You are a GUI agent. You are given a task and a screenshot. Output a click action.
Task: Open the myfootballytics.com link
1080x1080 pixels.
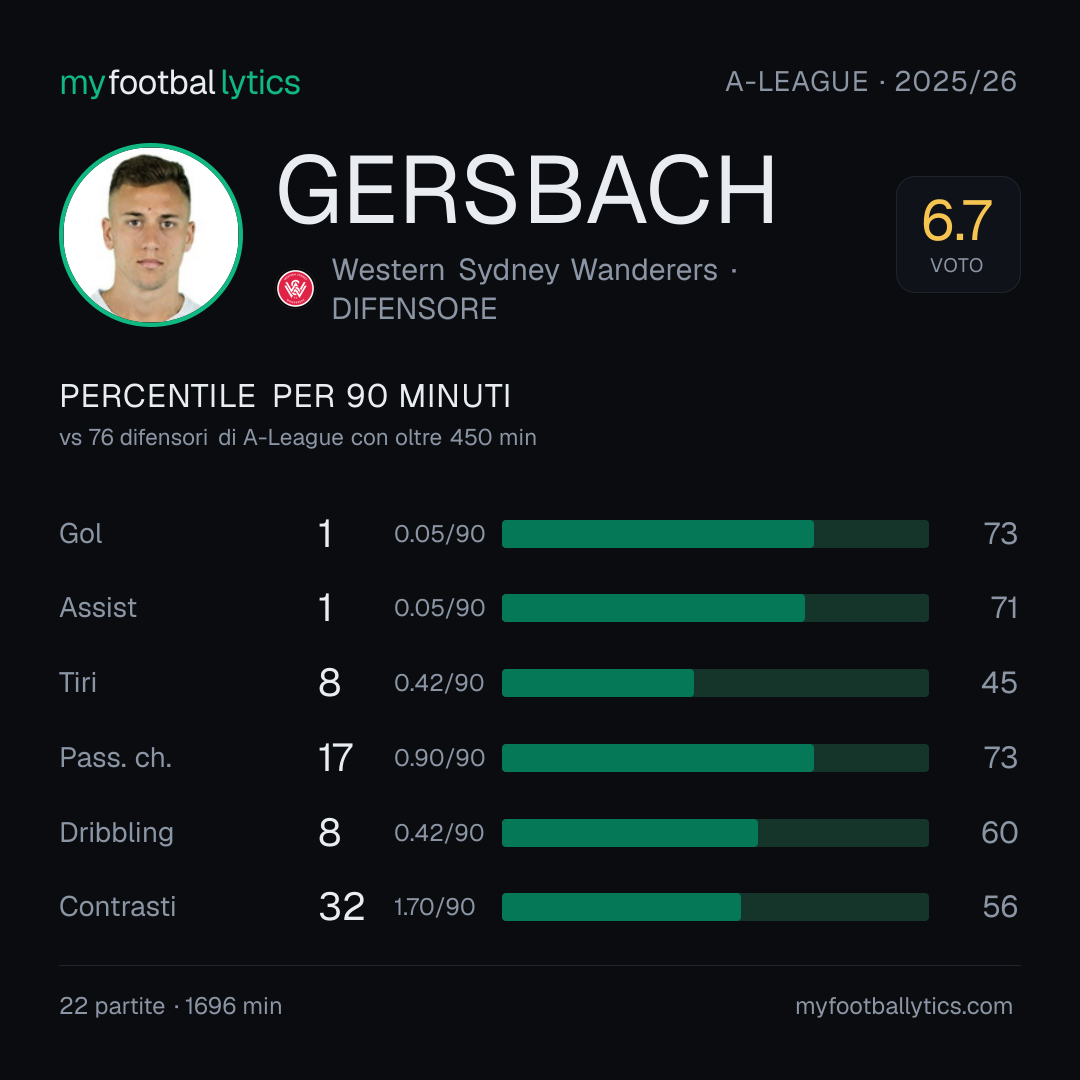click(904, 1006)
